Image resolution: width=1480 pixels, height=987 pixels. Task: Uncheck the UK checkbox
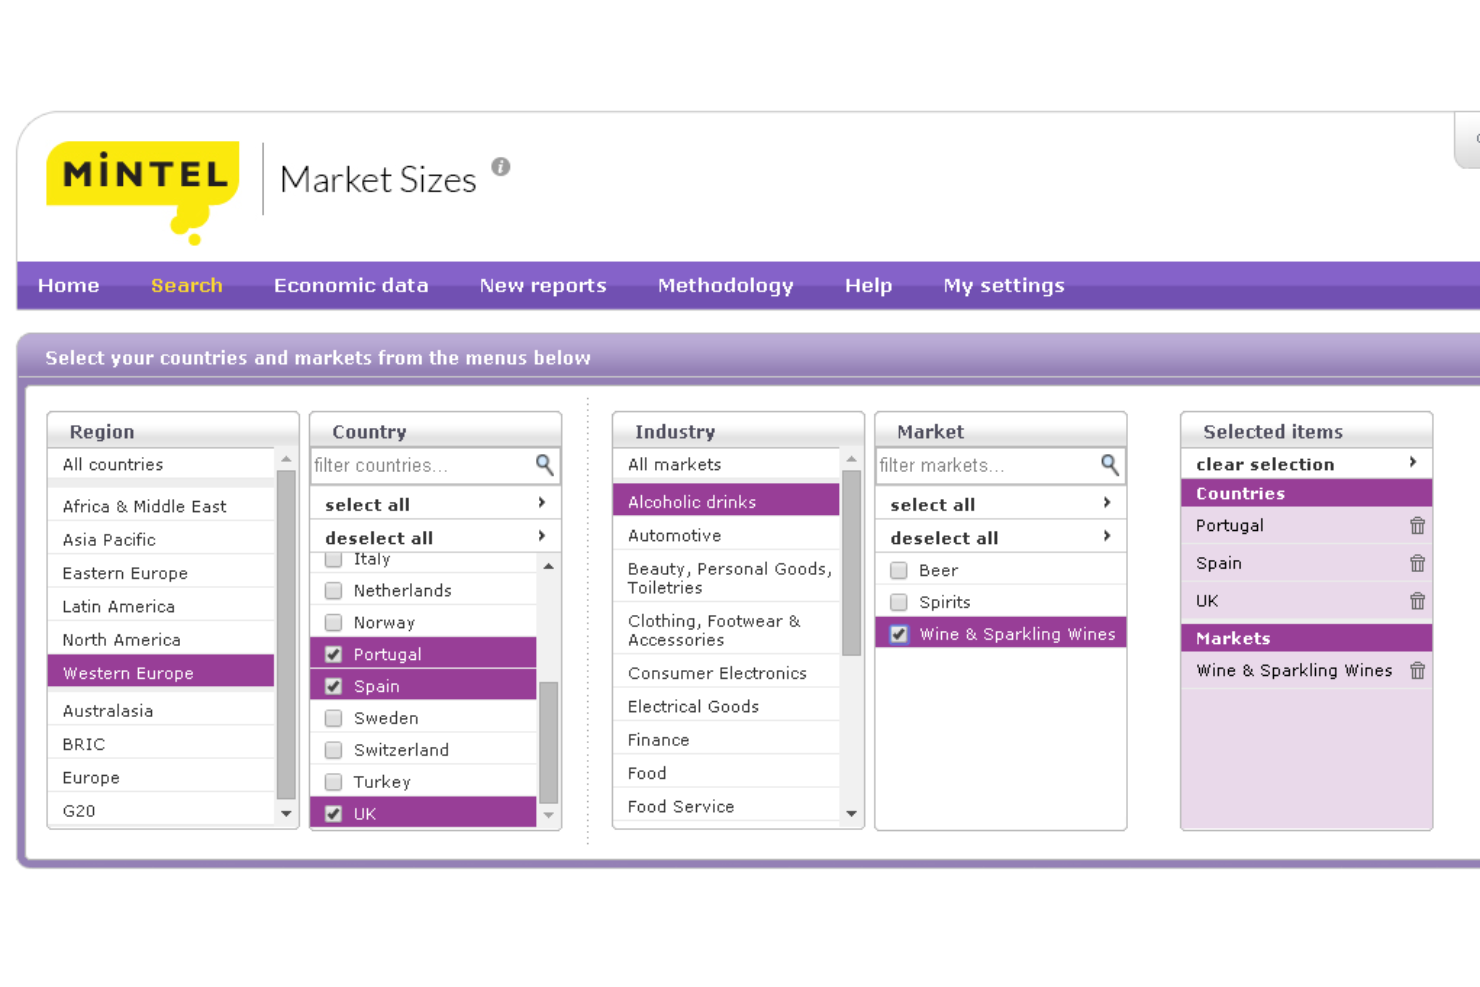[x=334, y=814]
